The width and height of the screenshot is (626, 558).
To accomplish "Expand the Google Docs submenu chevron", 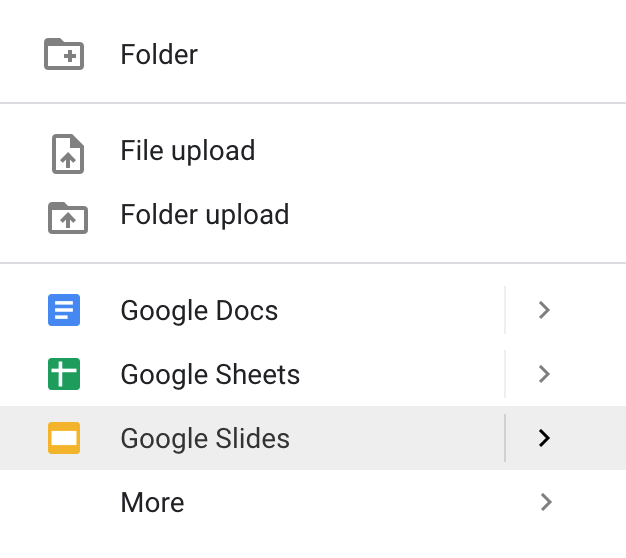I will (x=545, y=310).
